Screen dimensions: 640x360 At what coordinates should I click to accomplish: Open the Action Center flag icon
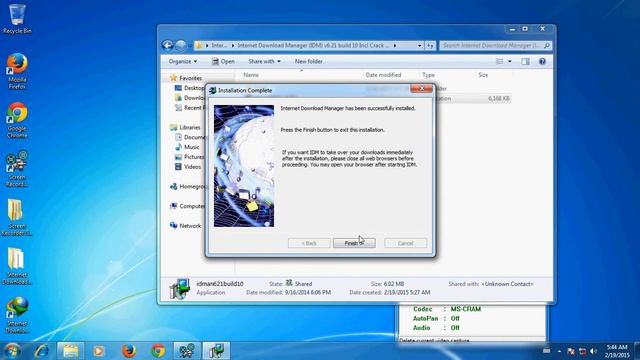tap(571, 351)
